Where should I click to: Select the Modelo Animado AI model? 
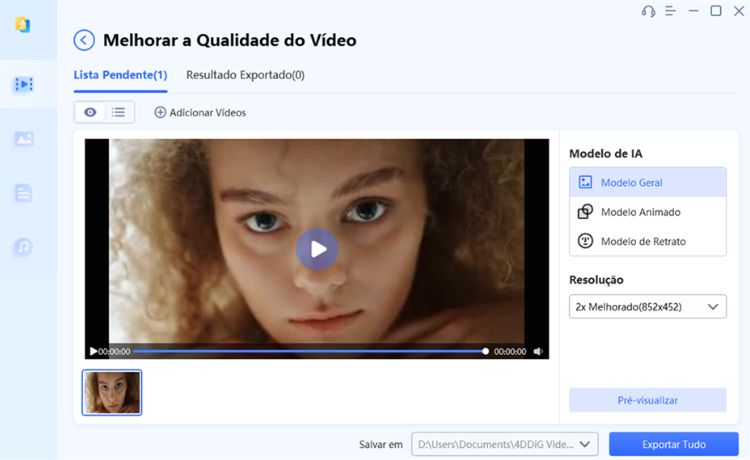coord(648,212)
